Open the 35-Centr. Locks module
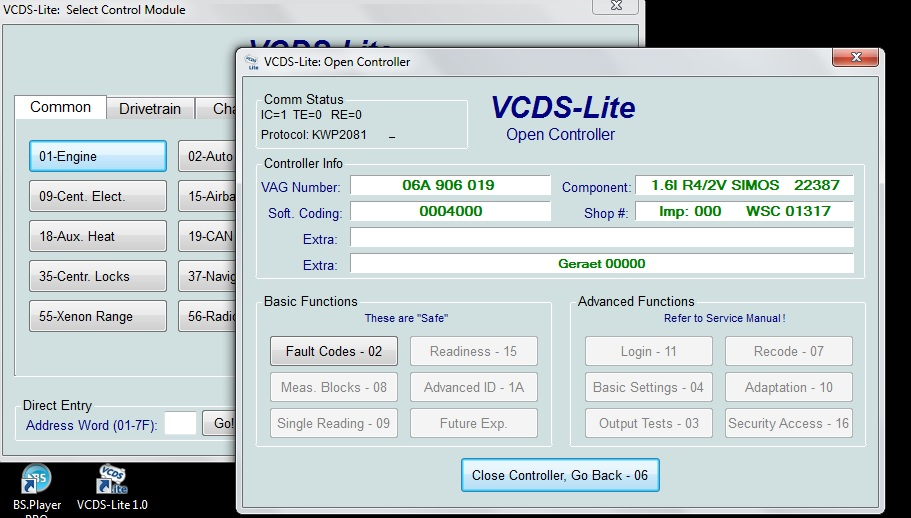Screen dimensions: 911x518 coord(97,276)
